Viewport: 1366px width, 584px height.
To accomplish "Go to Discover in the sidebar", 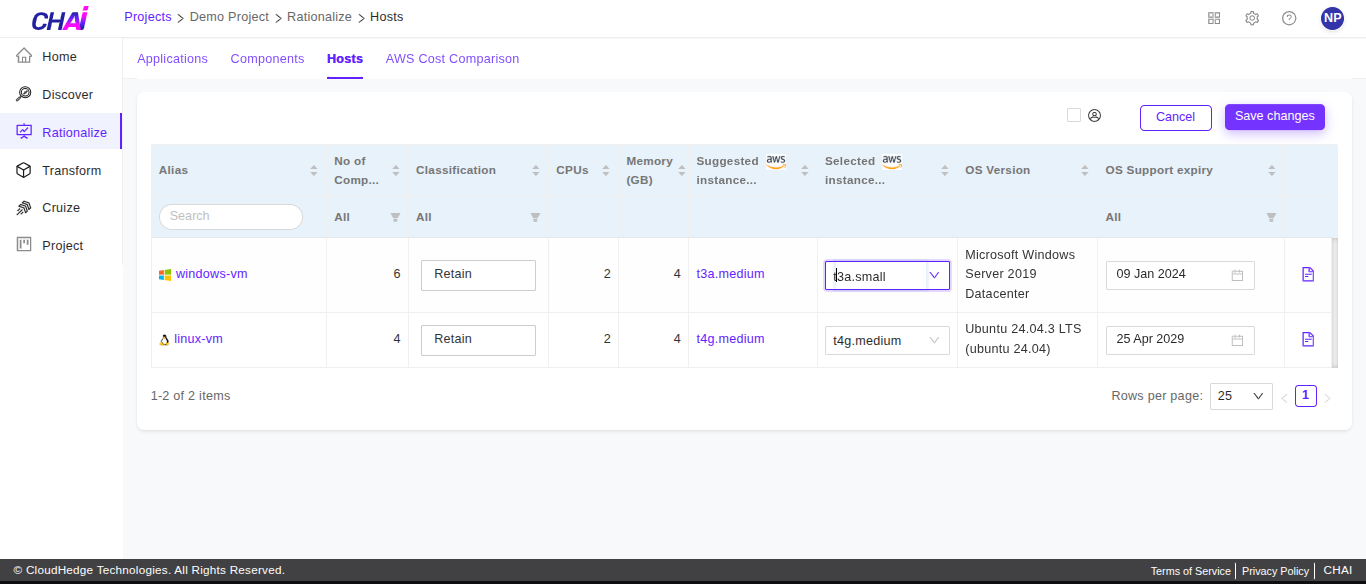I will click(67, 95).
